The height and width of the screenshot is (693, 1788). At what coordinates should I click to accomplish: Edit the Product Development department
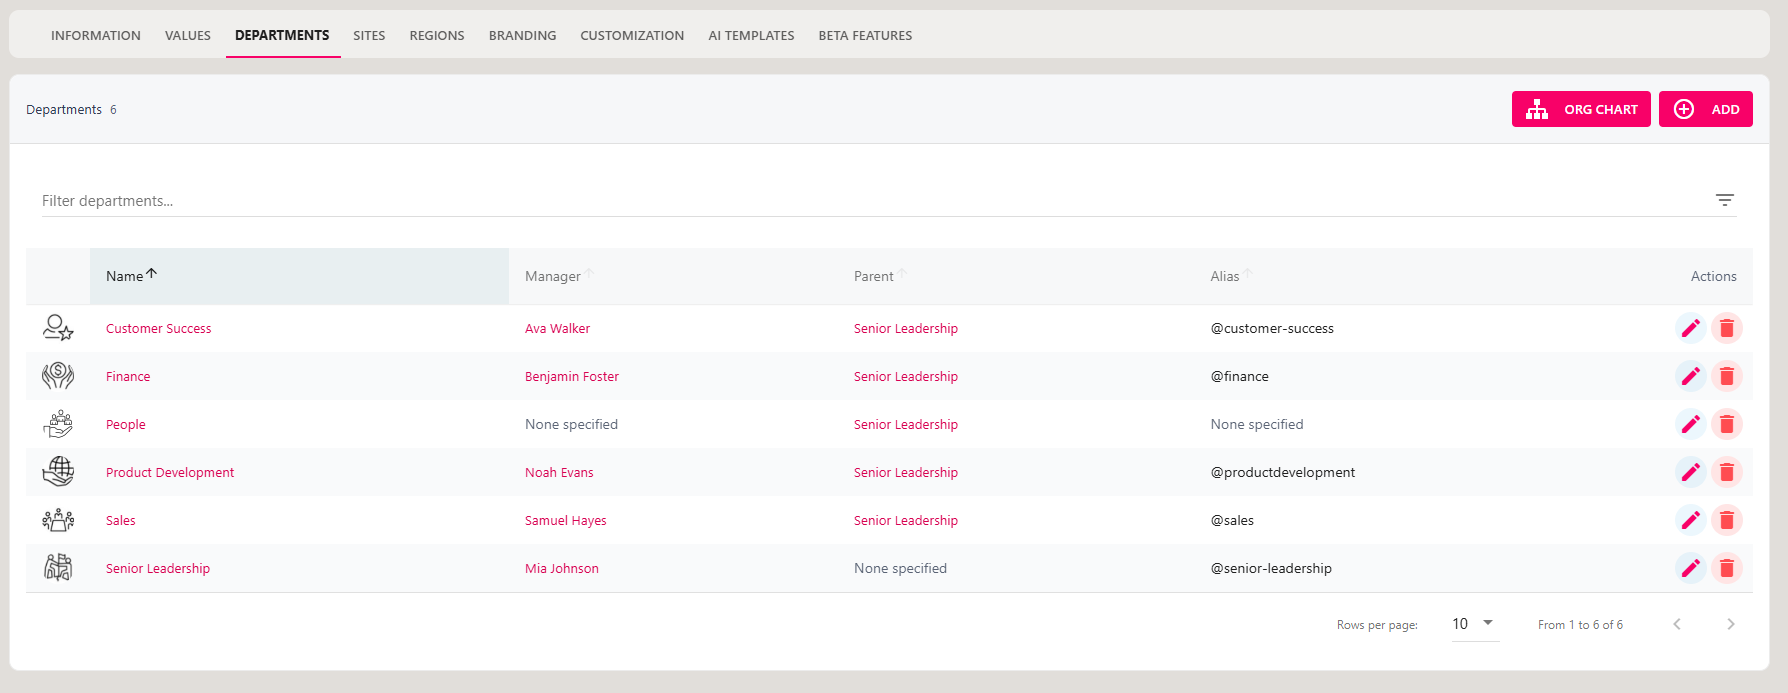pyautogui.click(x=1690, y=472)
